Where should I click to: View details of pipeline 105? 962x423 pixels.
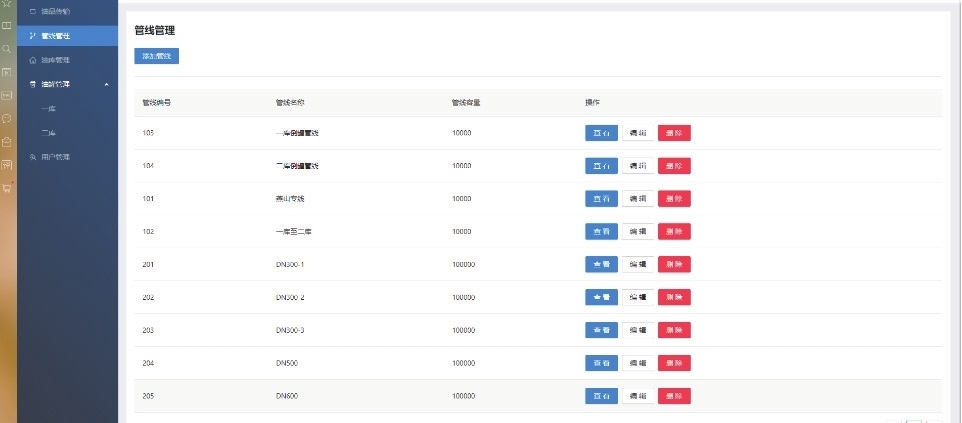click(601, 133)
